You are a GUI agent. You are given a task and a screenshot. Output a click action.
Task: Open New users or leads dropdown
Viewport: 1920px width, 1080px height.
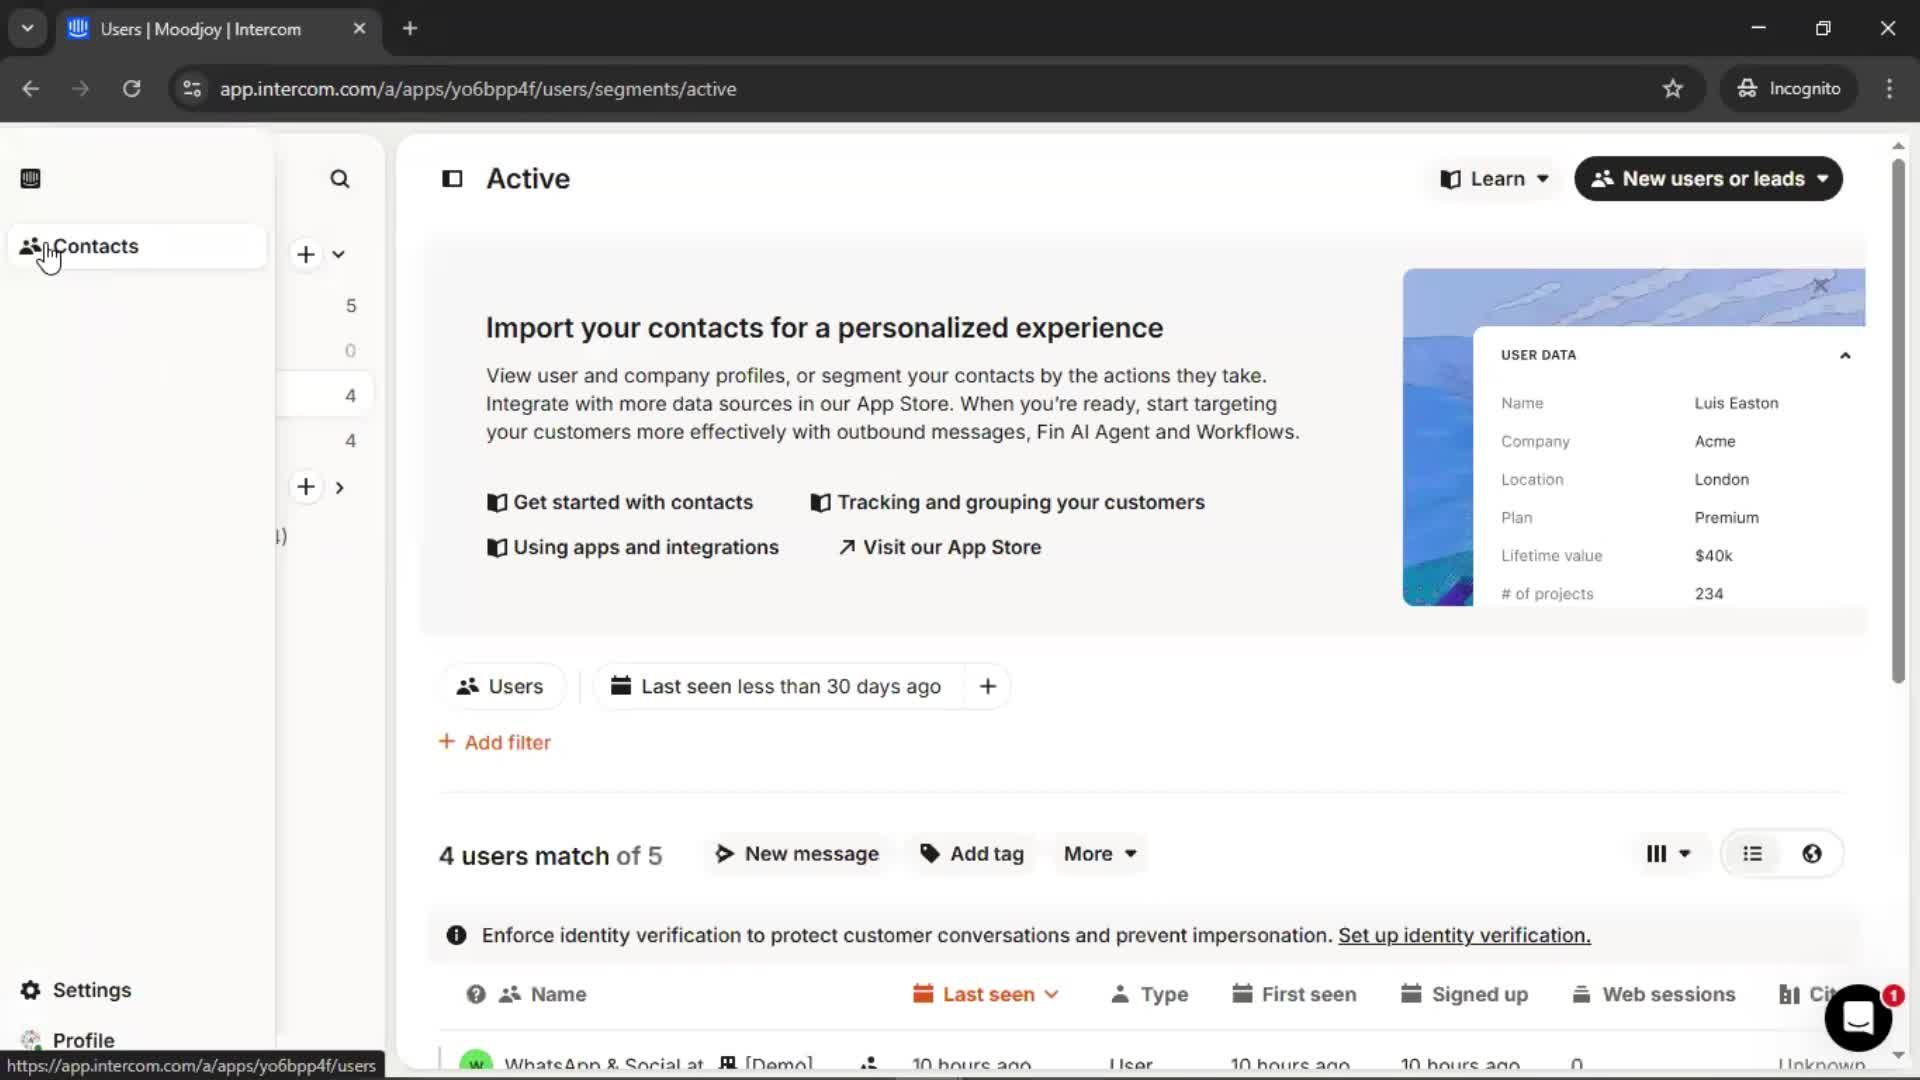tap(1708, 179)
